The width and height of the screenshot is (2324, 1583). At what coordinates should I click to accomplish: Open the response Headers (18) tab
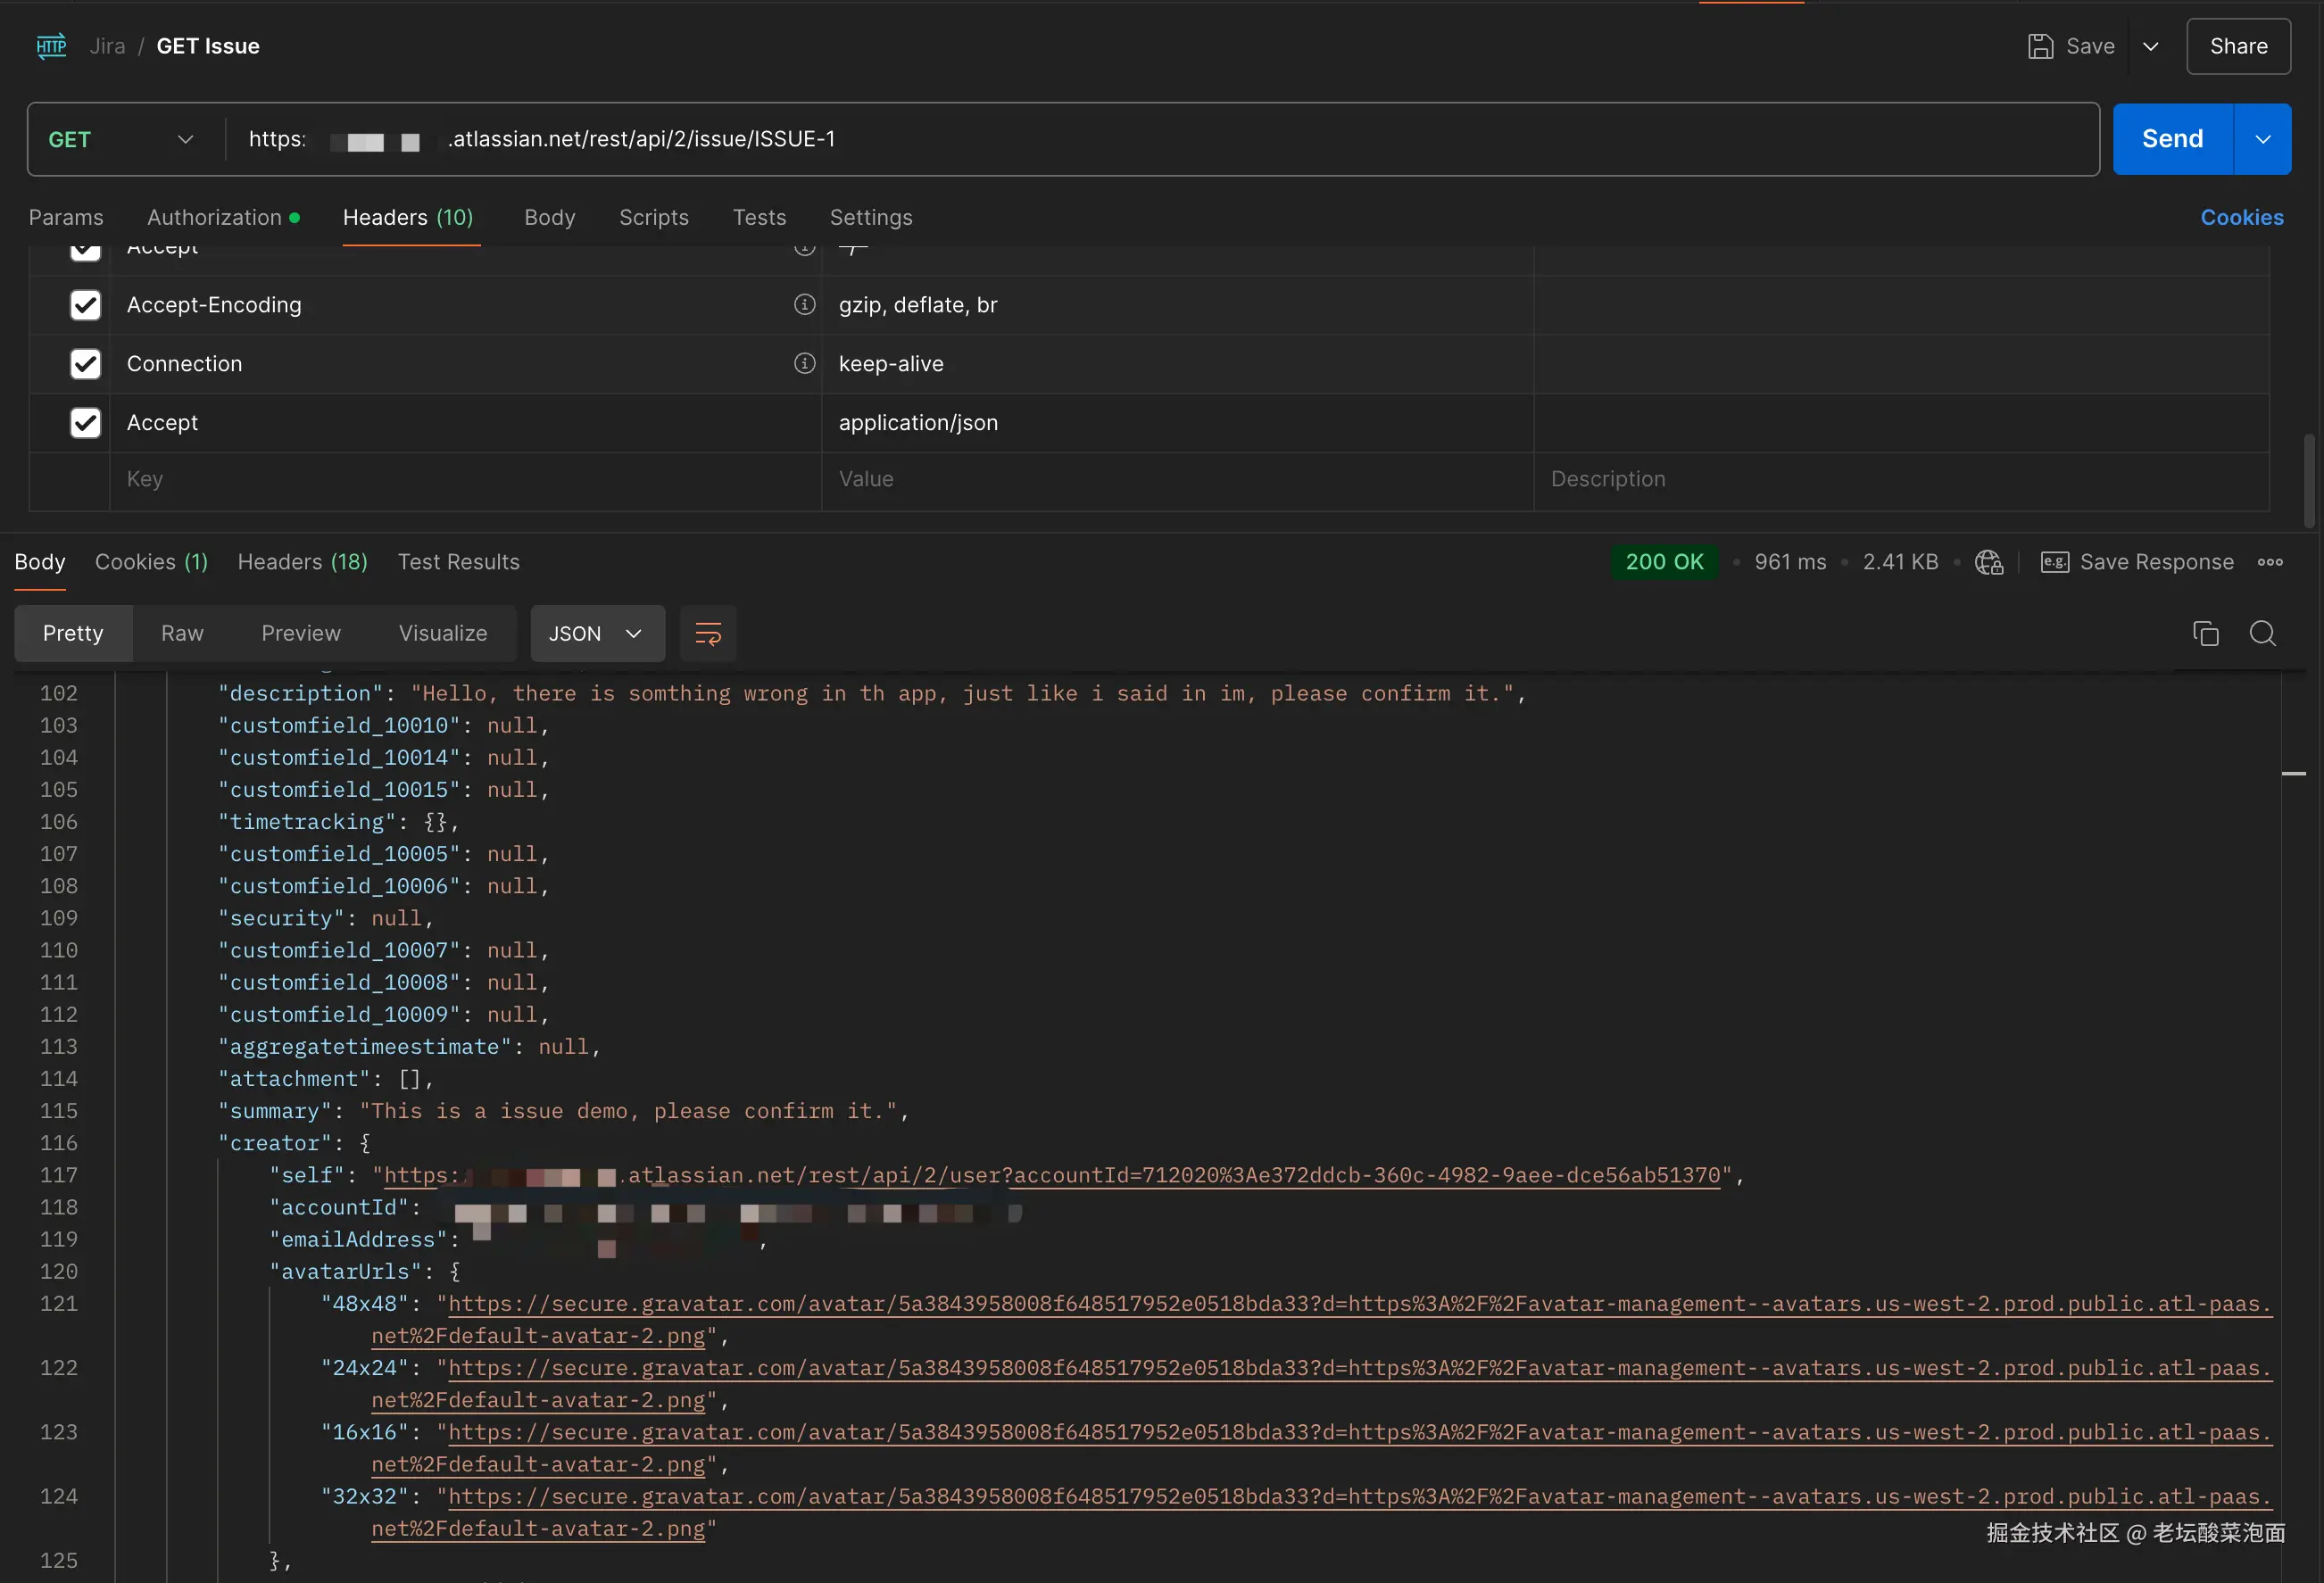click(302, 562)
